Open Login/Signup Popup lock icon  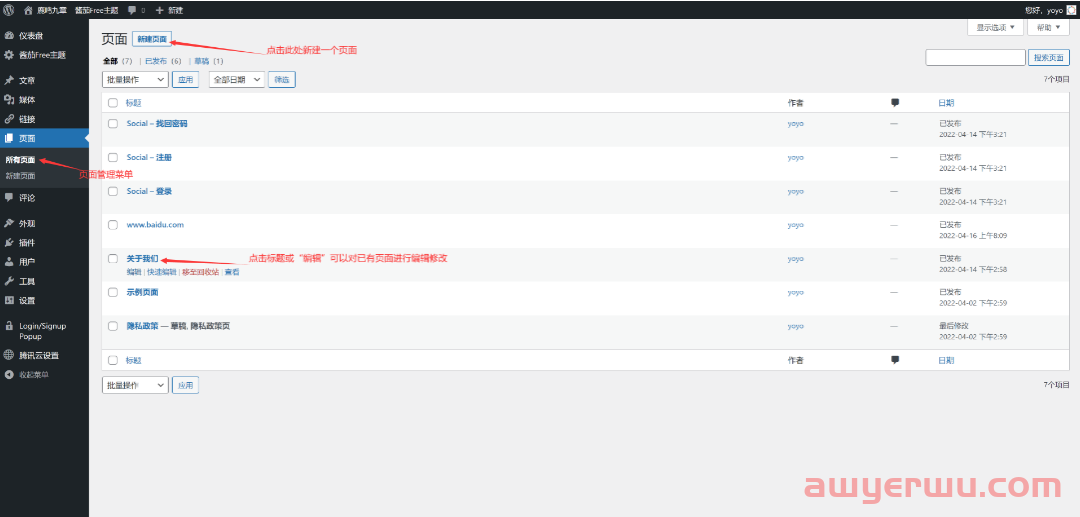9,326
